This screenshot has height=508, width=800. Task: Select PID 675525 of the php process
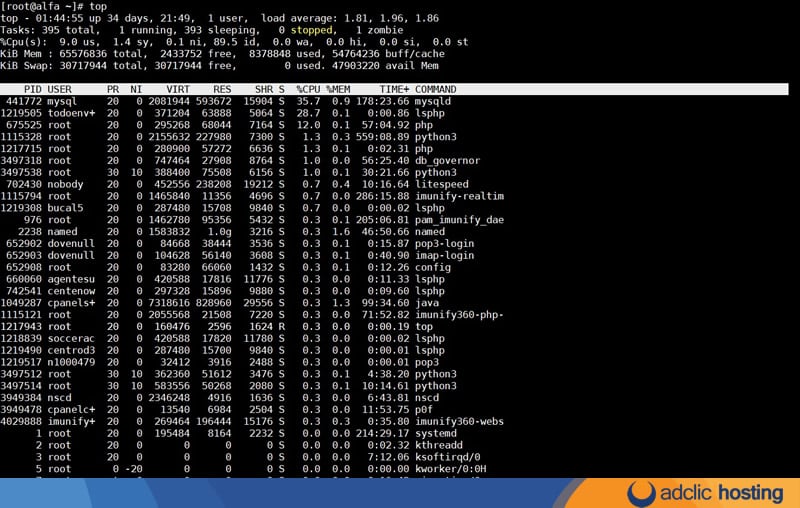click(24, 125)
